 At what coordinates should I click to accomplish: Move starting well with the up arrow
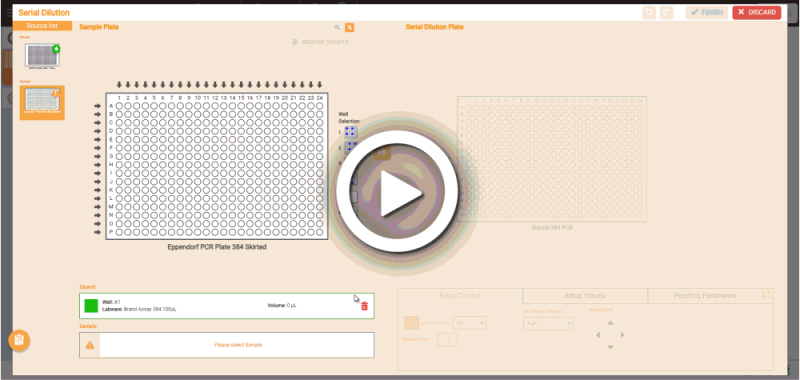(610, 323)
